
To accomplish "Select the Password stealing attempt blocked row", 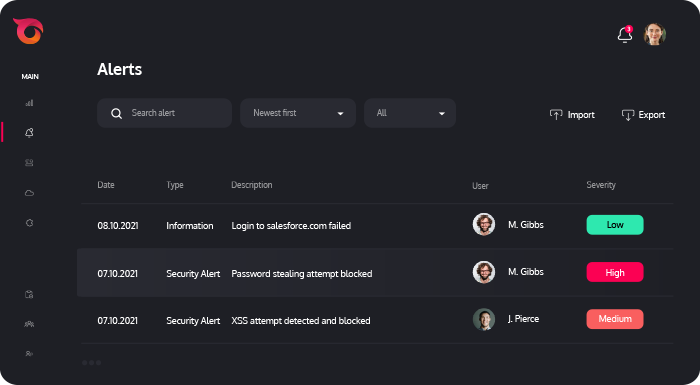I will pyautogui.click(x=375, y=272).
